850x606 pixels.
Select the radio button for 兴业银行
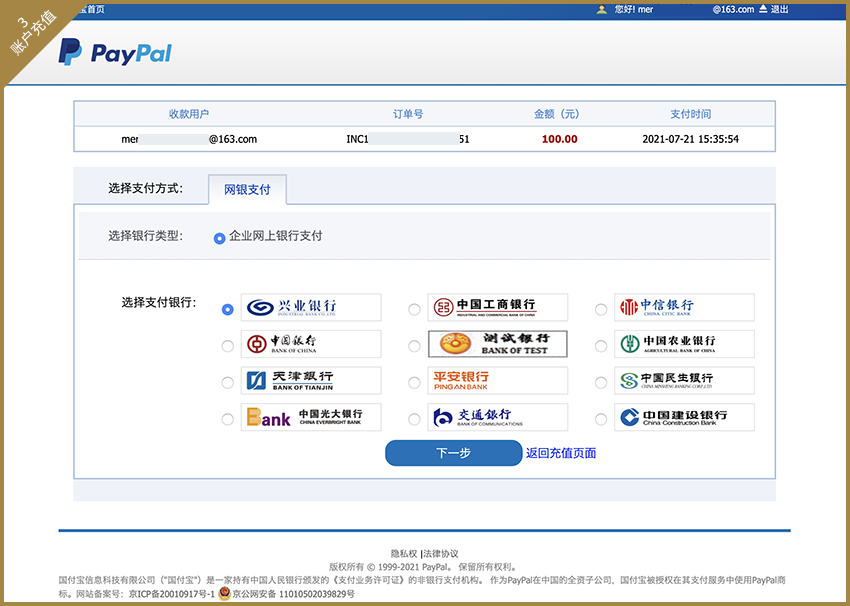228,310
